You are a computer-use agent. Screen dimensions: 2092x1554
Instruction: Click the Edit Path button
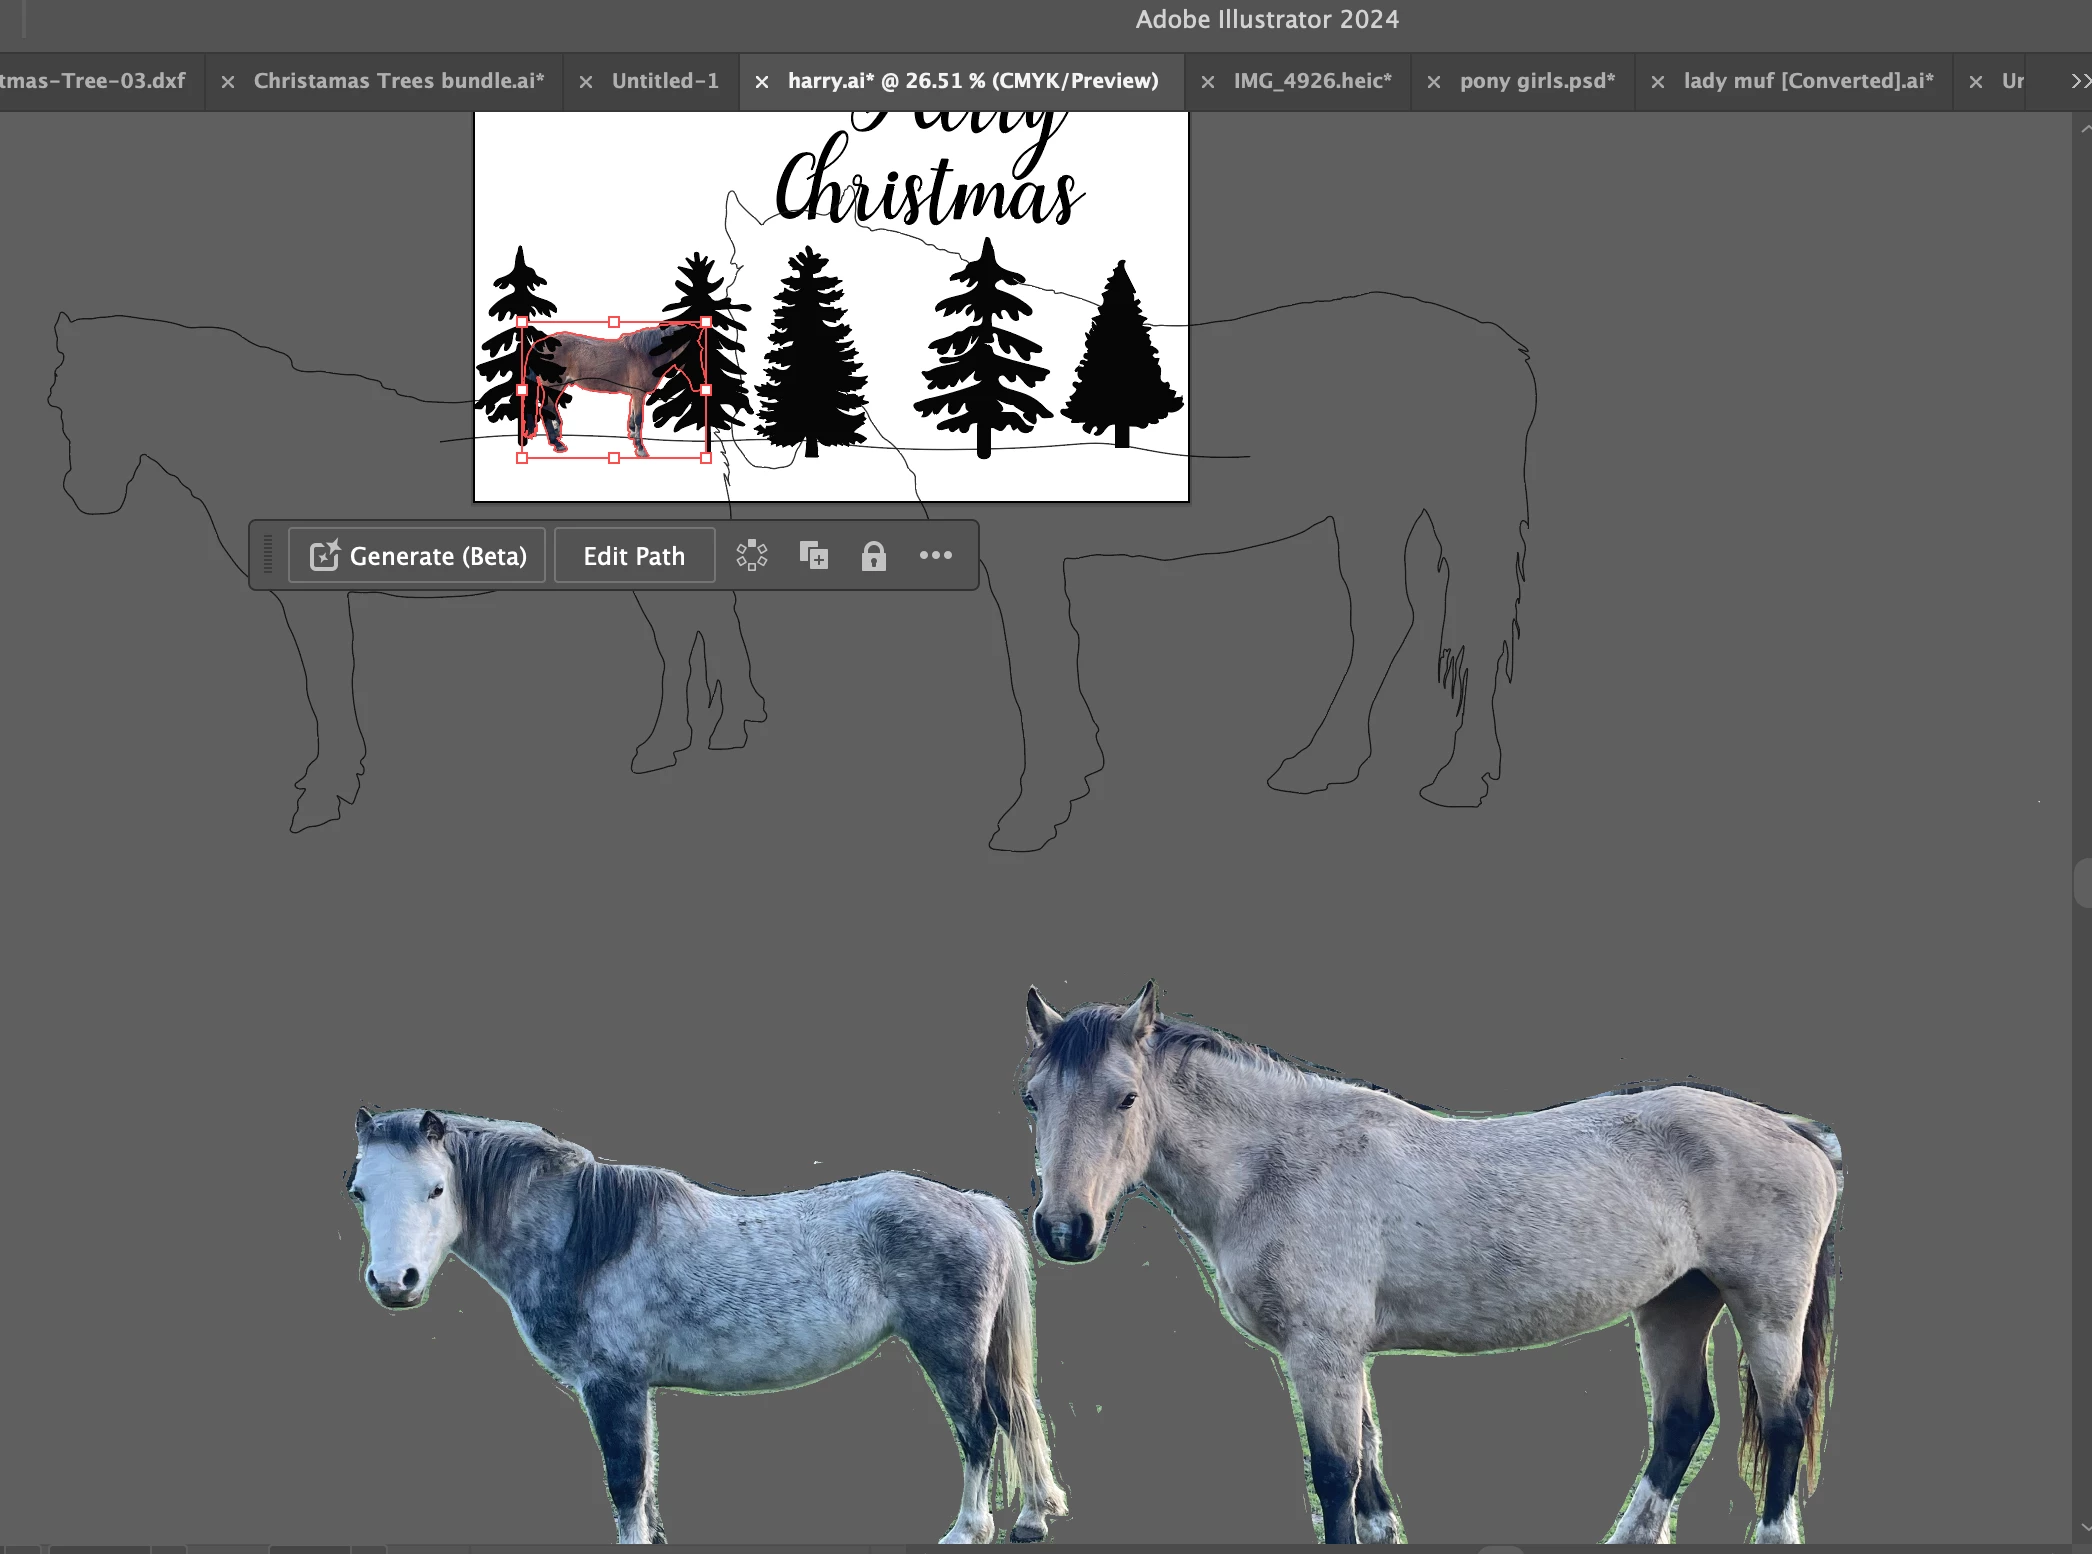[634, 556]
